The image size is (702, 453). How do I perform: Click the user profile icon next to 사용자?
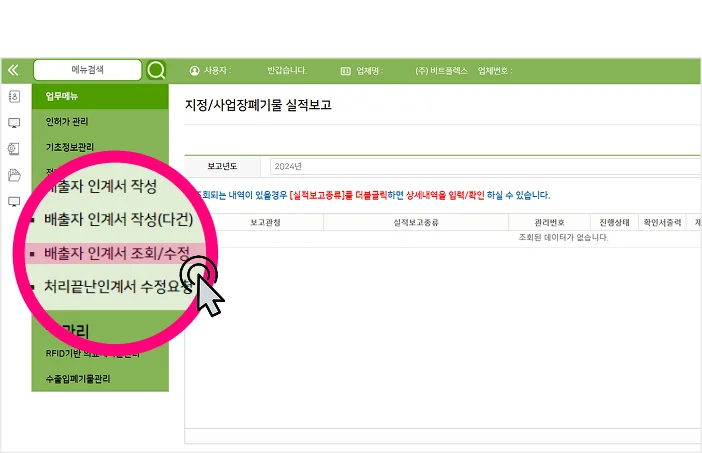tap(195, 71)
